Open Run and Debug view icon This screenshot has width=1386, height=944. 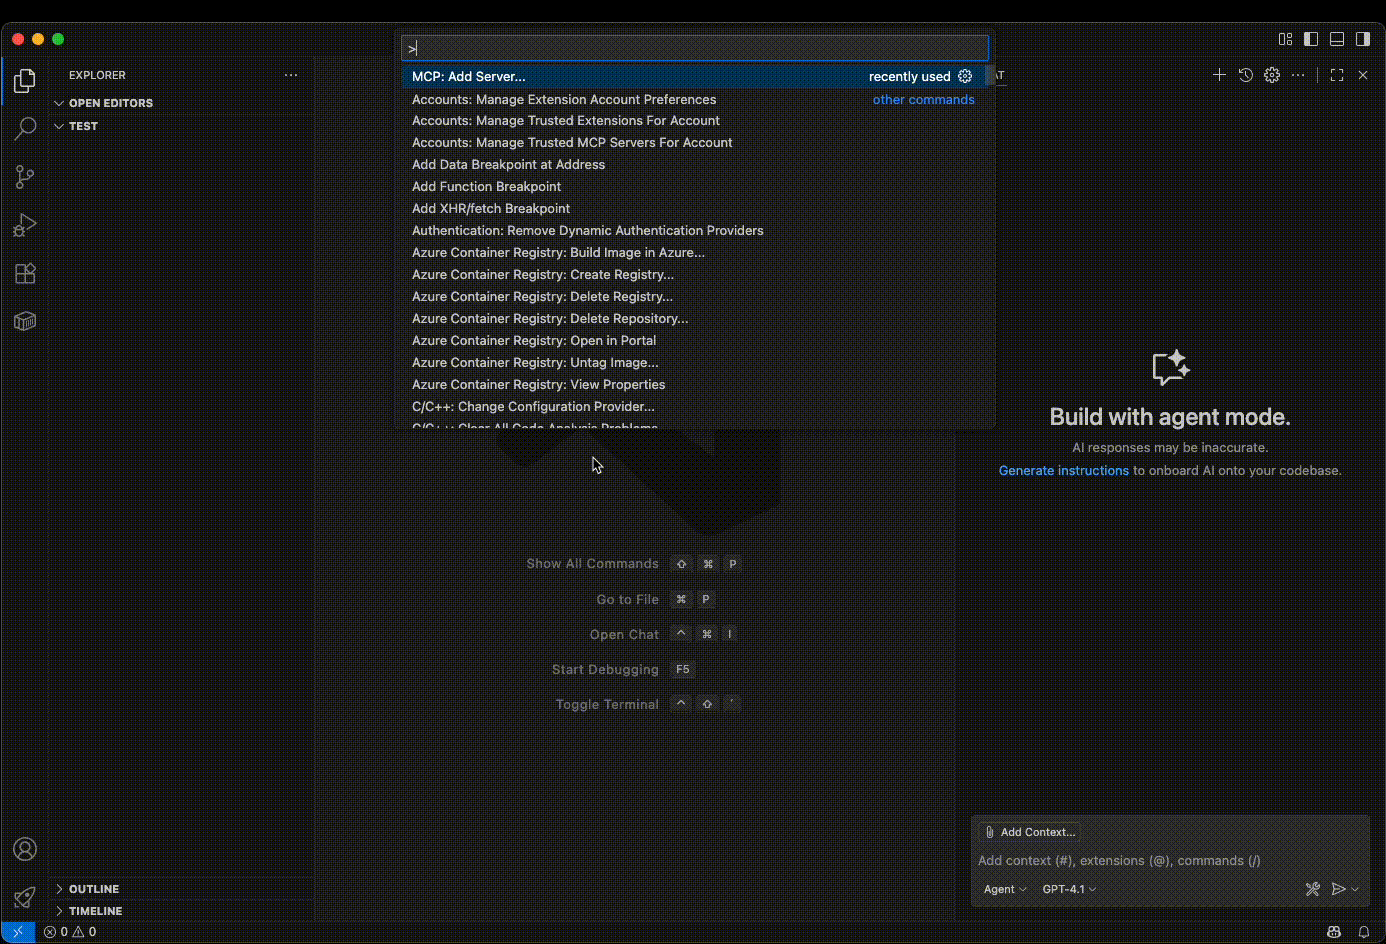pos(25,225)
